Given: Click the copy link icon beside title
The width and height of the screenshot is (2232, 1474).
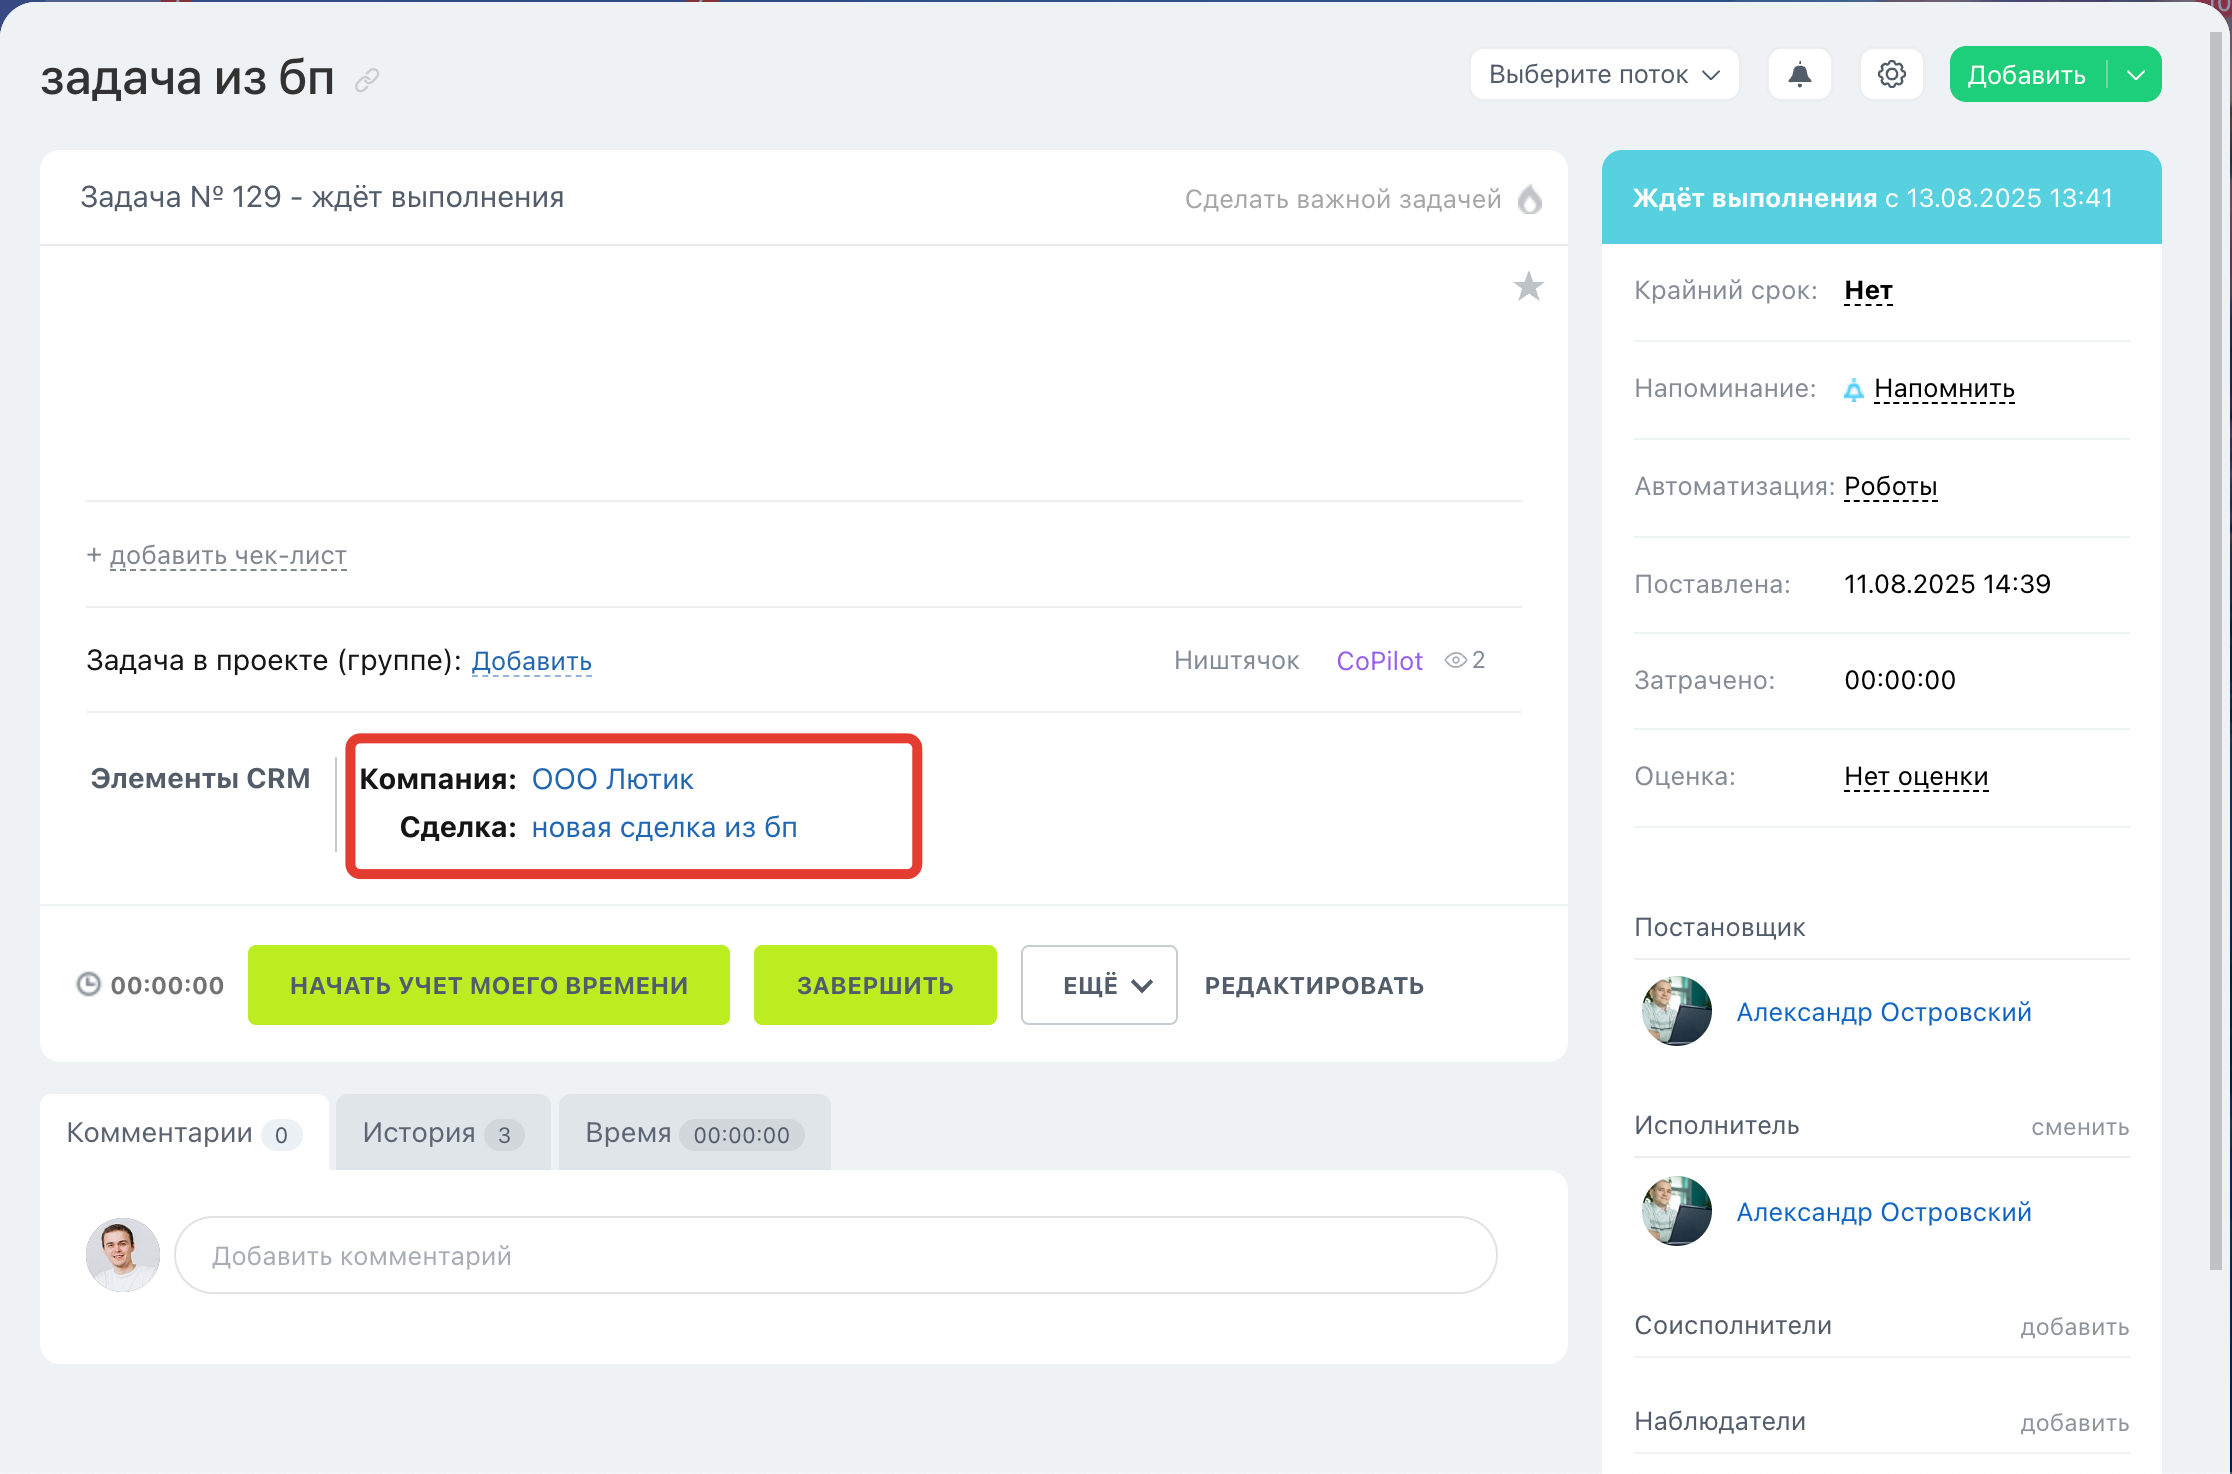Looking at the screenshot, I should point(367,79).
